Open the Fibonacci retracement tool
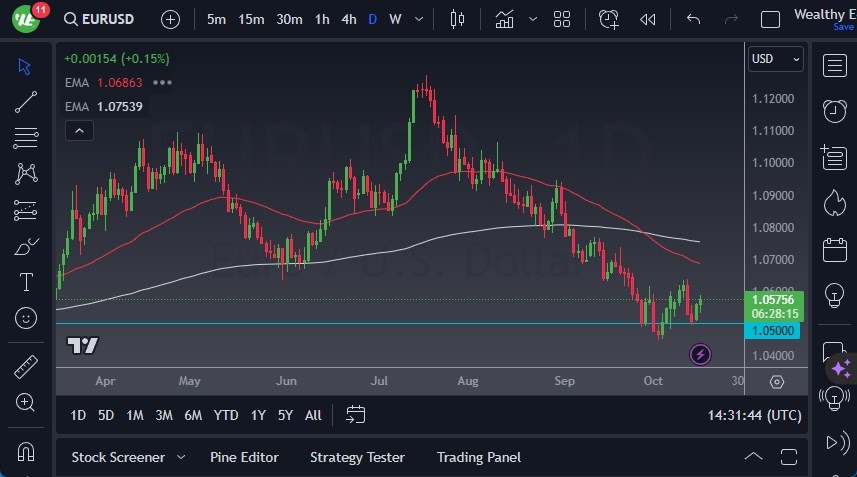The image size is (857, 477). [x=26, y=136]
